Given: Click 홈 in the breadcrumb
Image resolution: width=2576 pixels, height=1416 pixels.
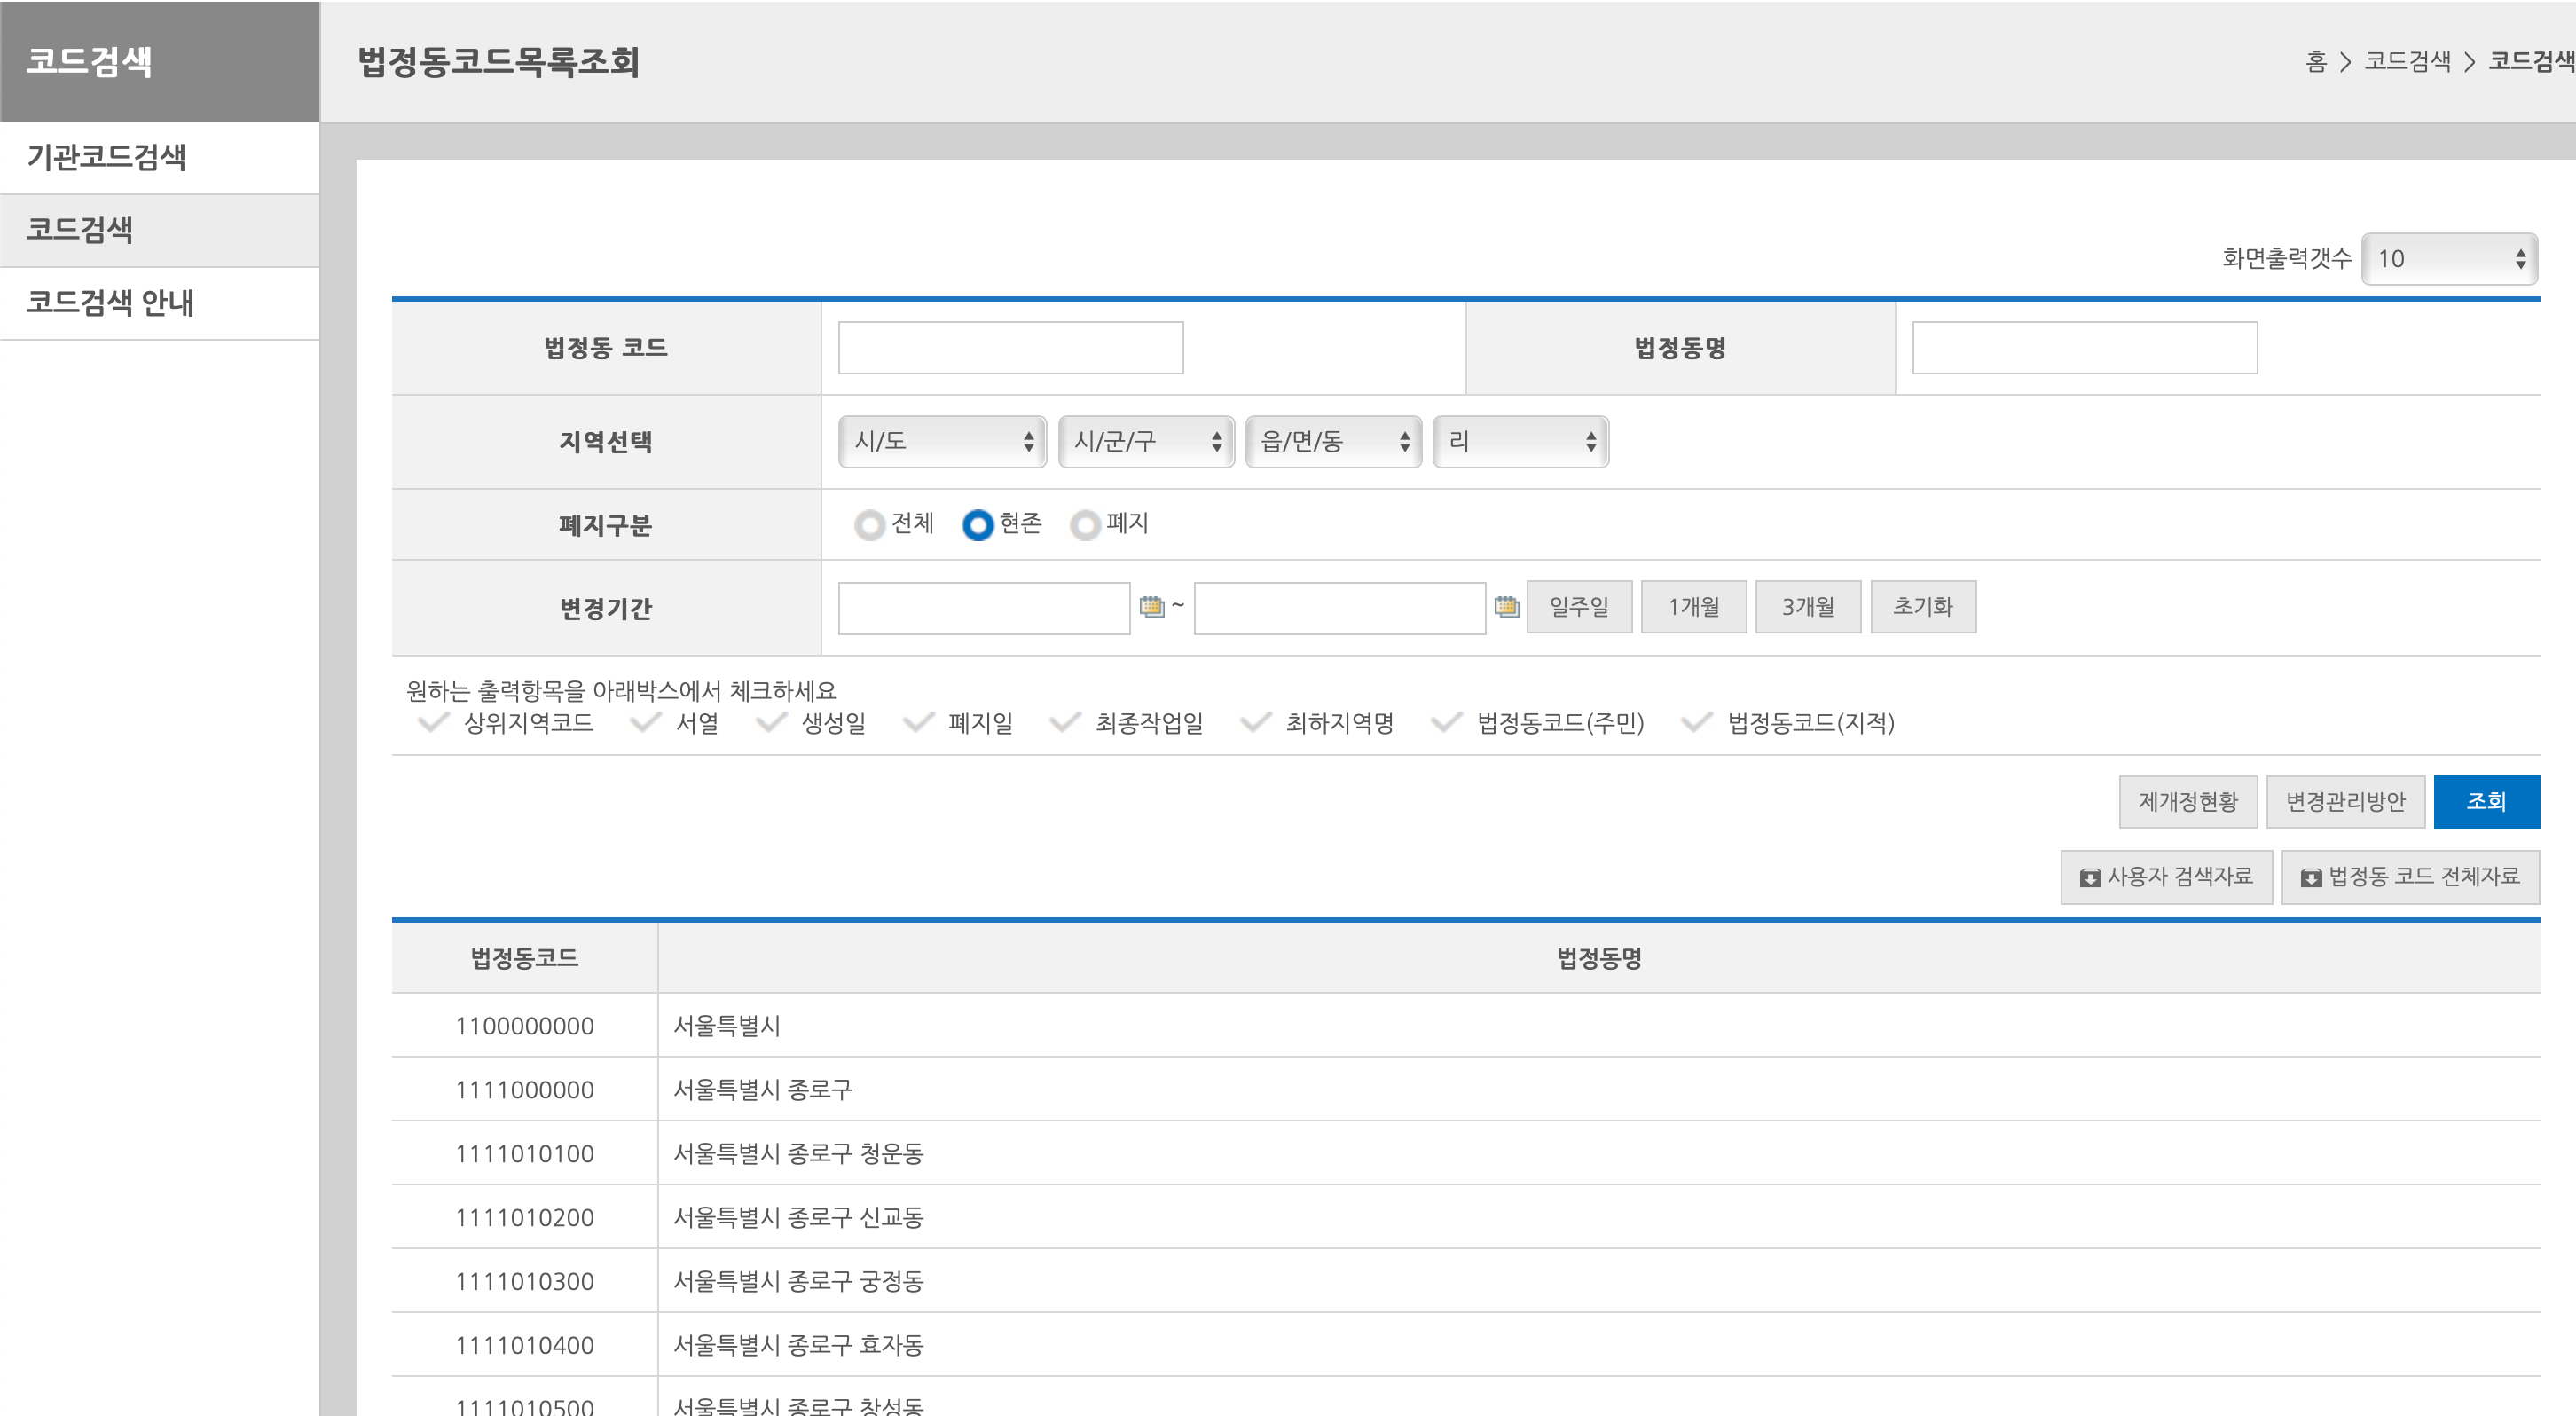Looking at the screenshot, I should coord(2315,62).
